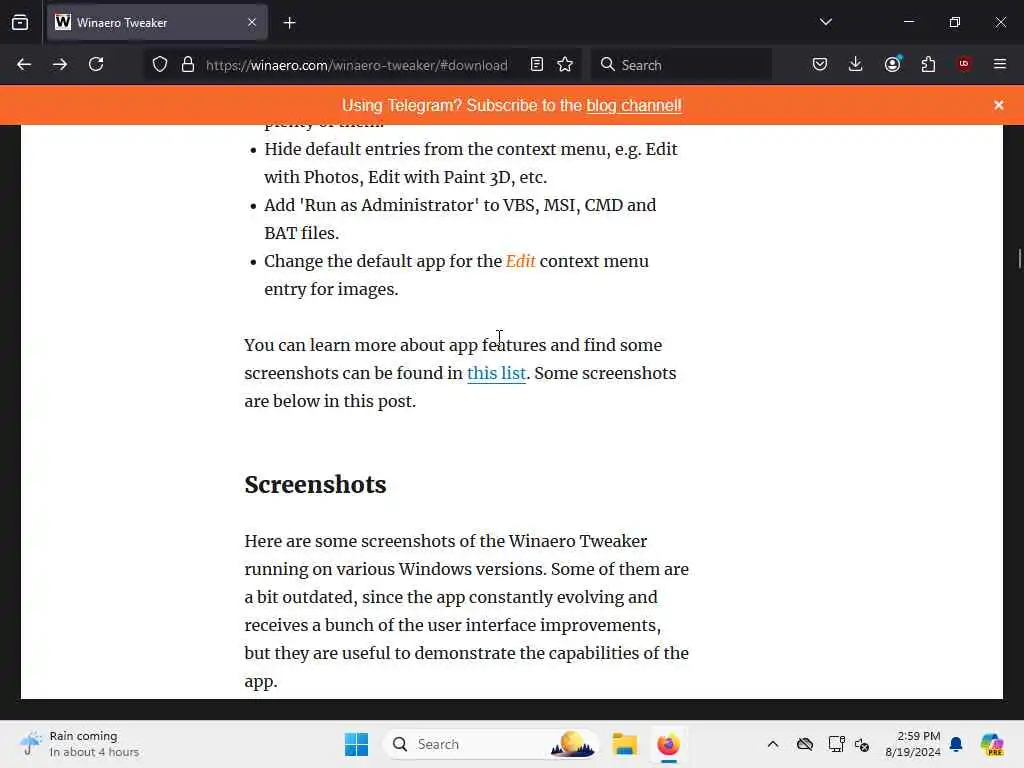Click text 'Hide default entries from the context menu'
Viewport: 1024px width, 768px height.
[x=436, y=149]
